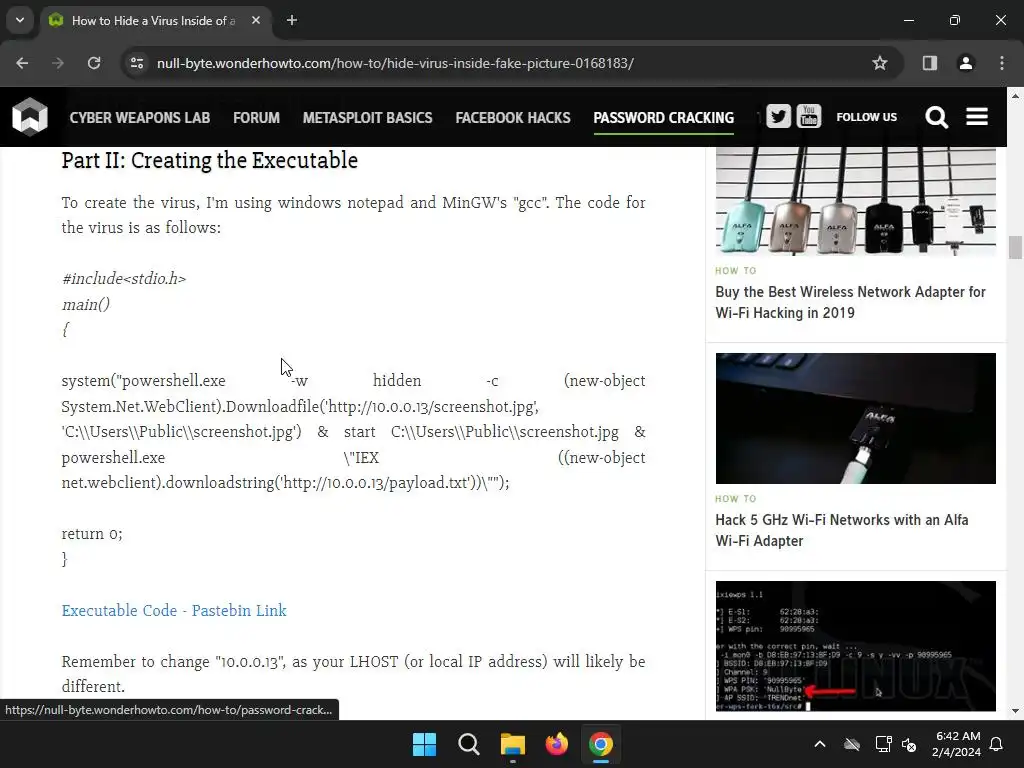Screen dimensions: 1024x768
Task: Open the hamburger menu in site header
Action: click(977, 117)
